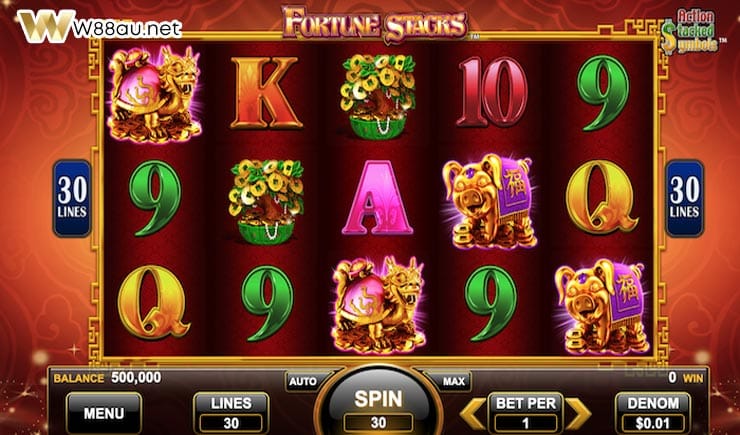Open the MENU button
This screenshot has height=435, width=740.
point(104,413)
